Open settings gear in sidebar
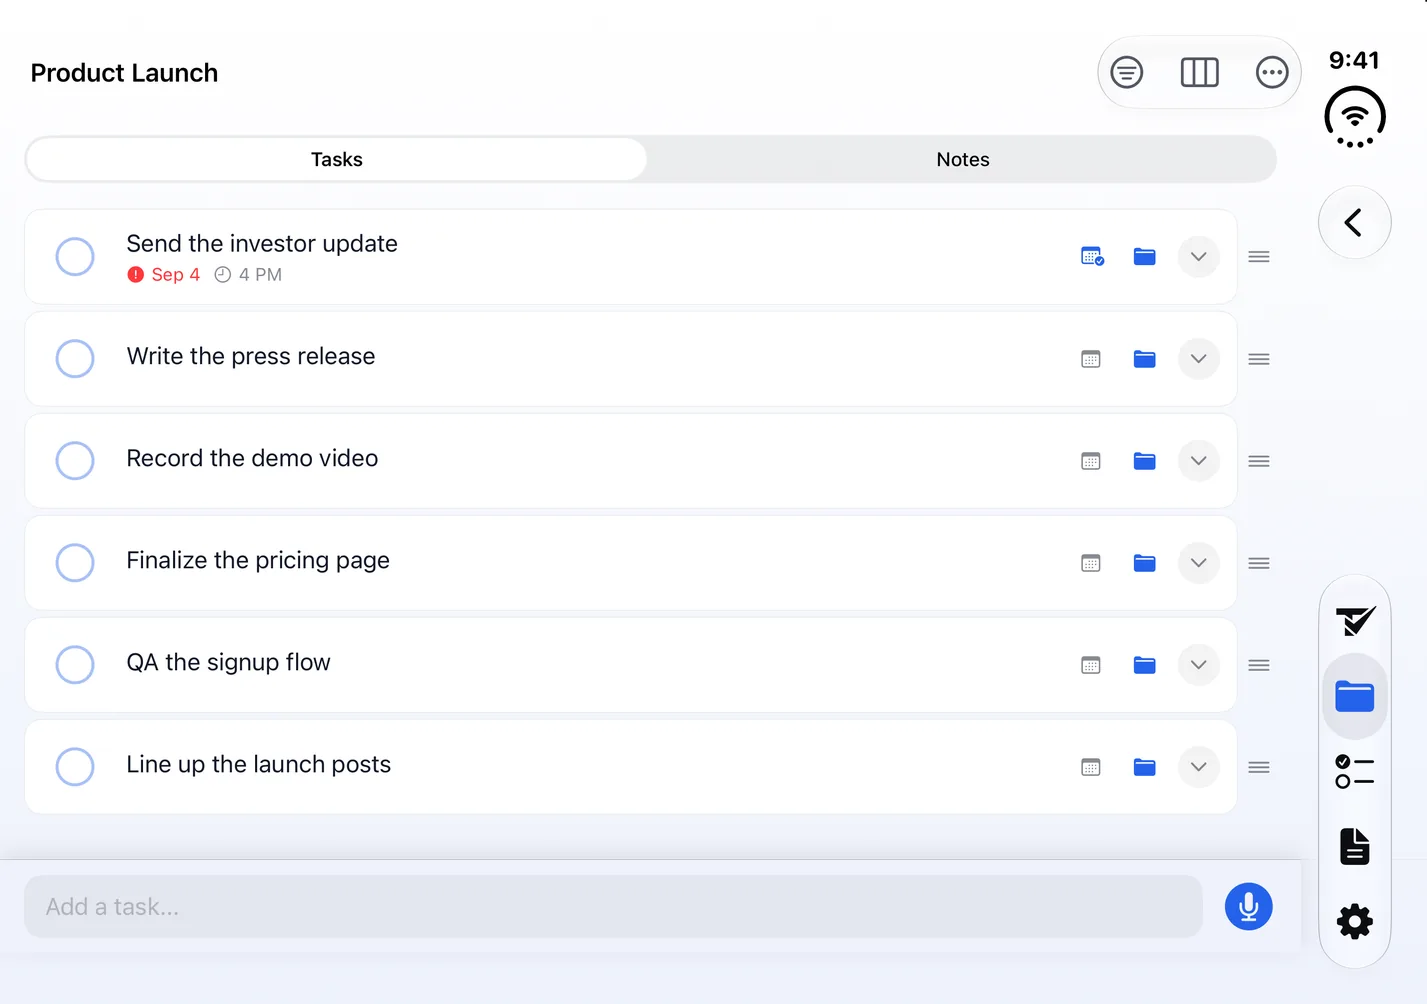1427x1004 pixels. (1355, 921)
